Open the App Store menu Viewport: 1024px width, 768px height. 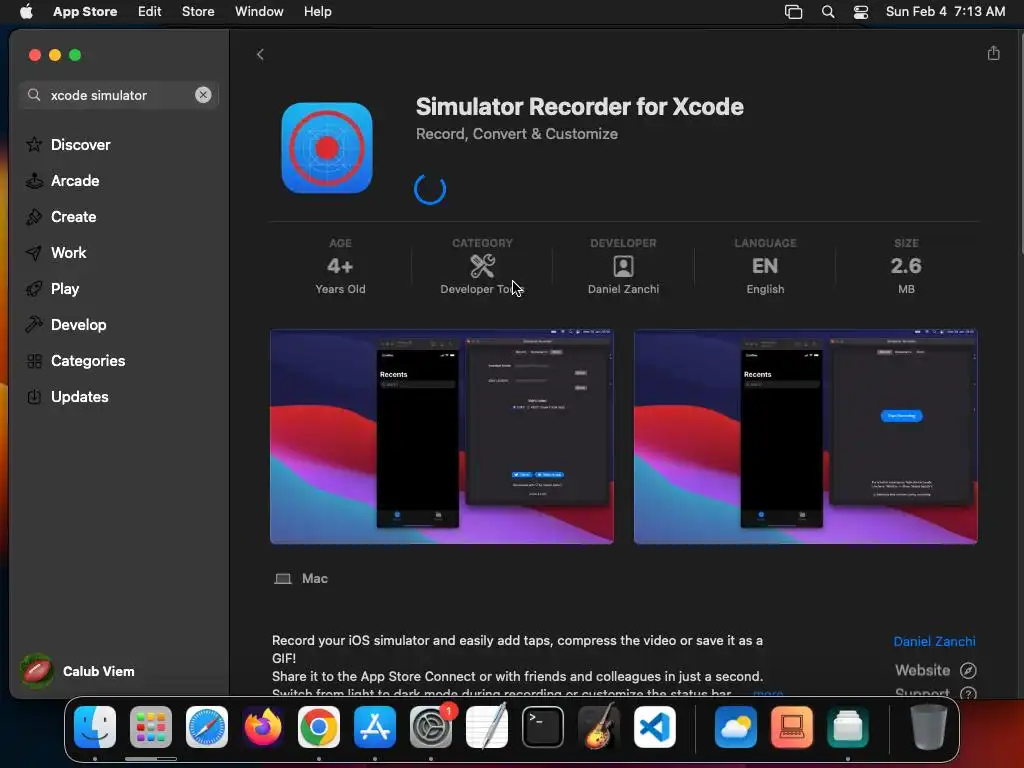[85, 11]
